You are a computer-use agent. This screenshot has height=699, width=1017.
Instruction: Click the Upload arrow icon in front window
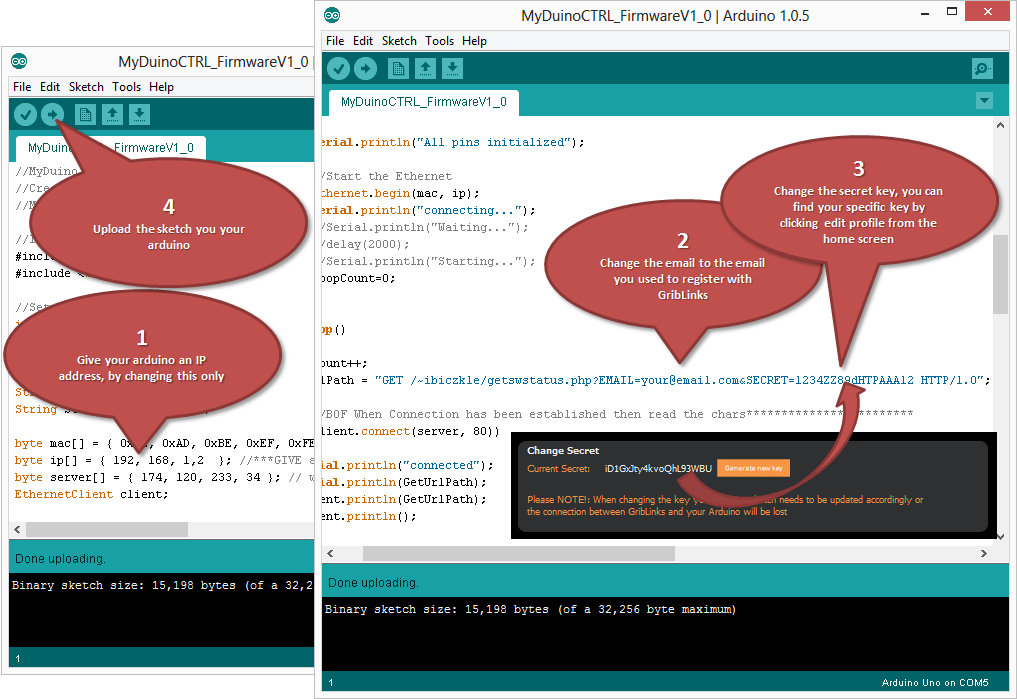(366, 69)
